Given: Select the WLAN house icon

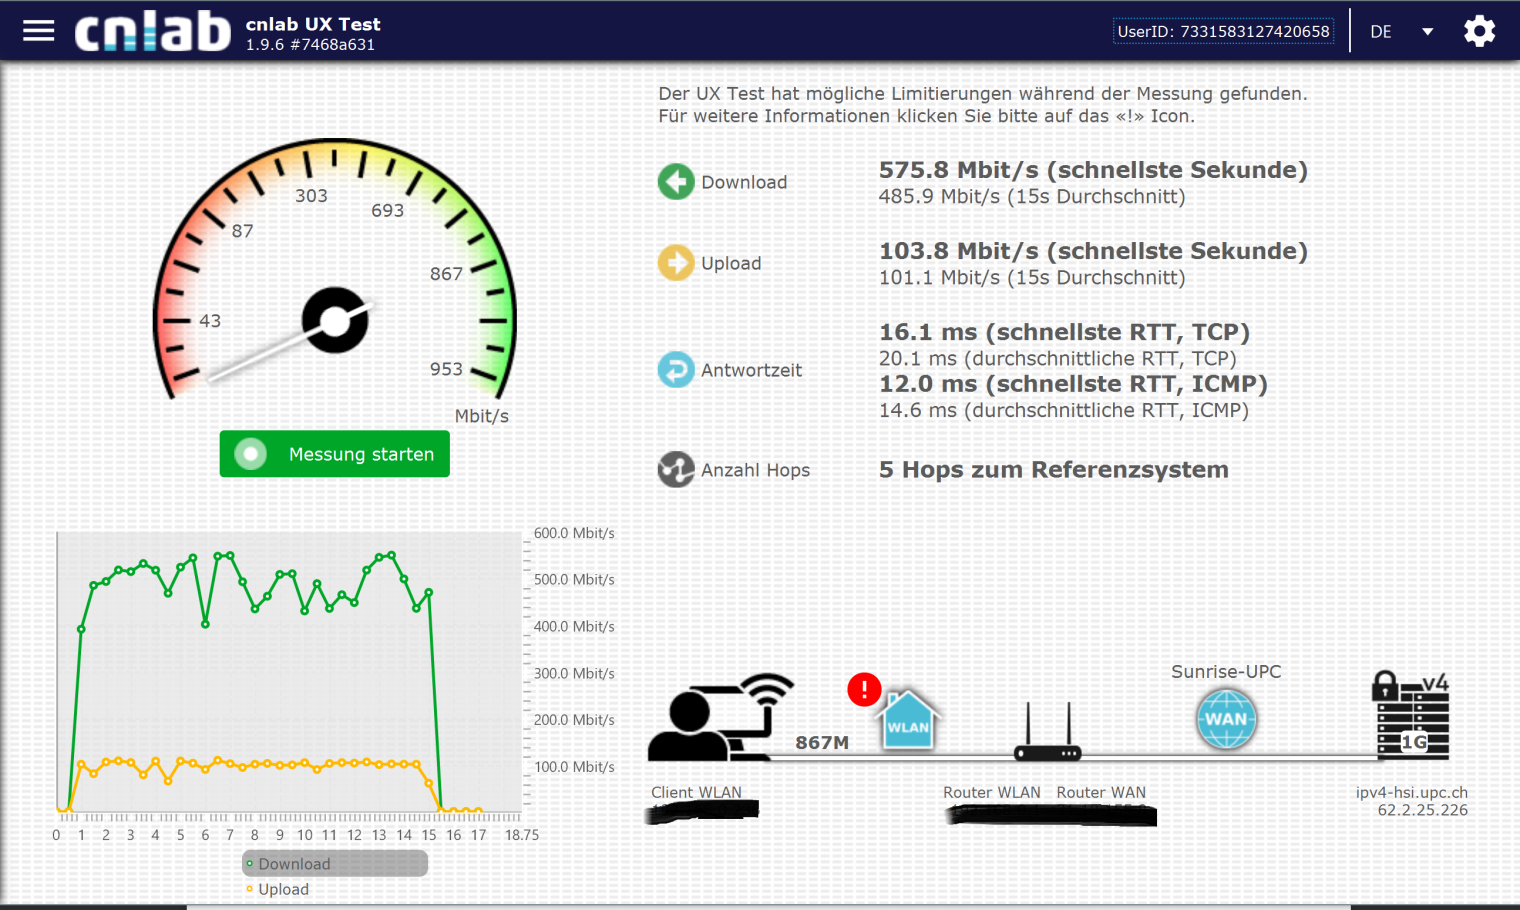Looking at the screenshot, I should [x=908, y=721].
